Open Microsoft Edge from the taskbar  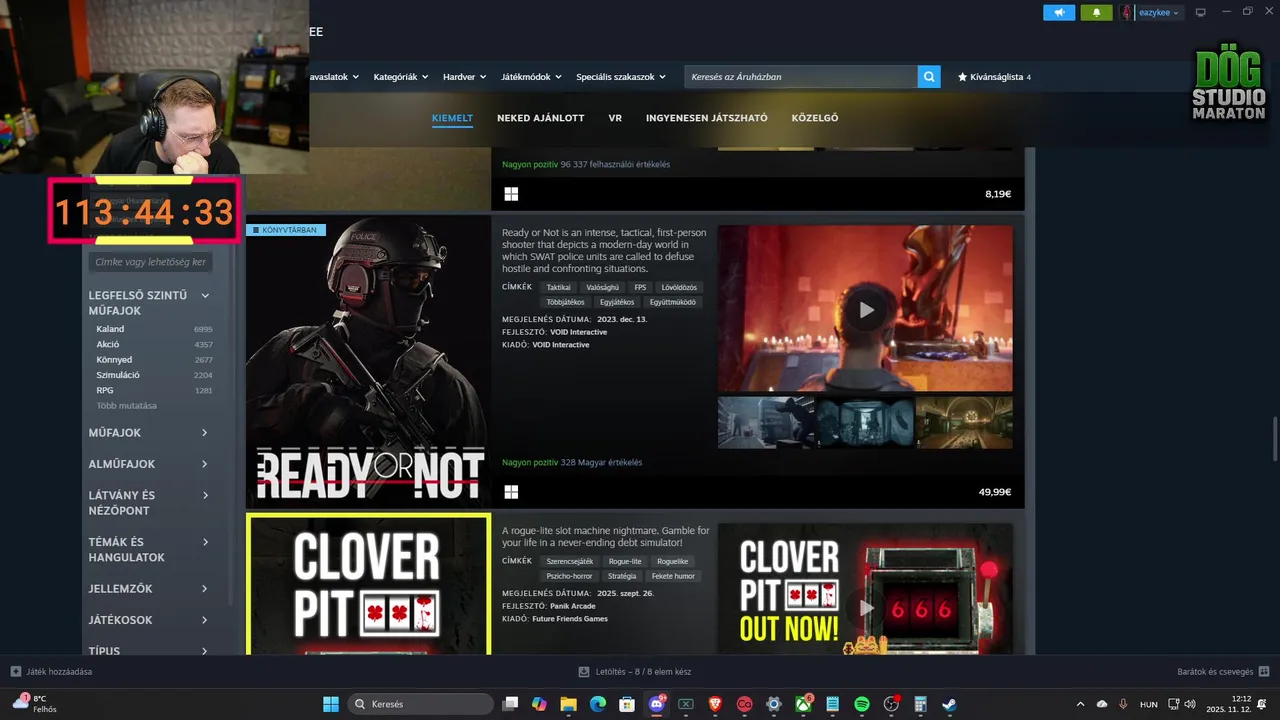coord(598,704)
